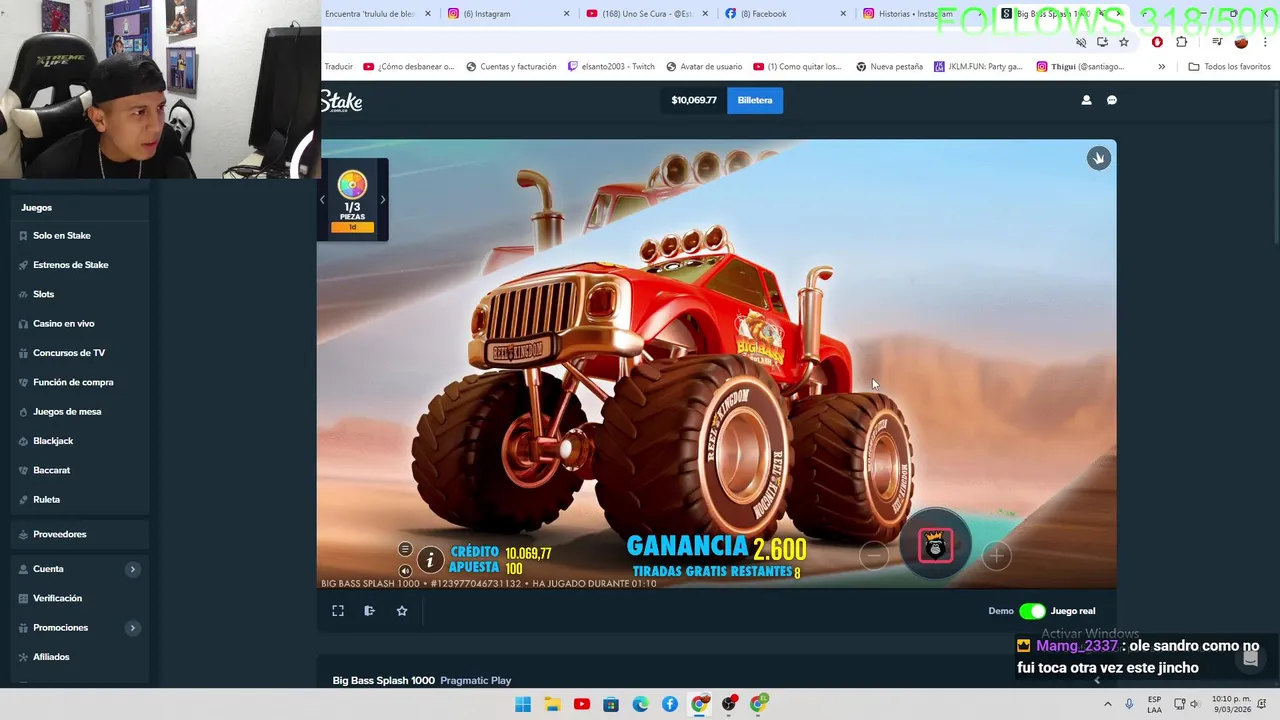Open YouTube app in taskbar

click(x=582, y=704)
